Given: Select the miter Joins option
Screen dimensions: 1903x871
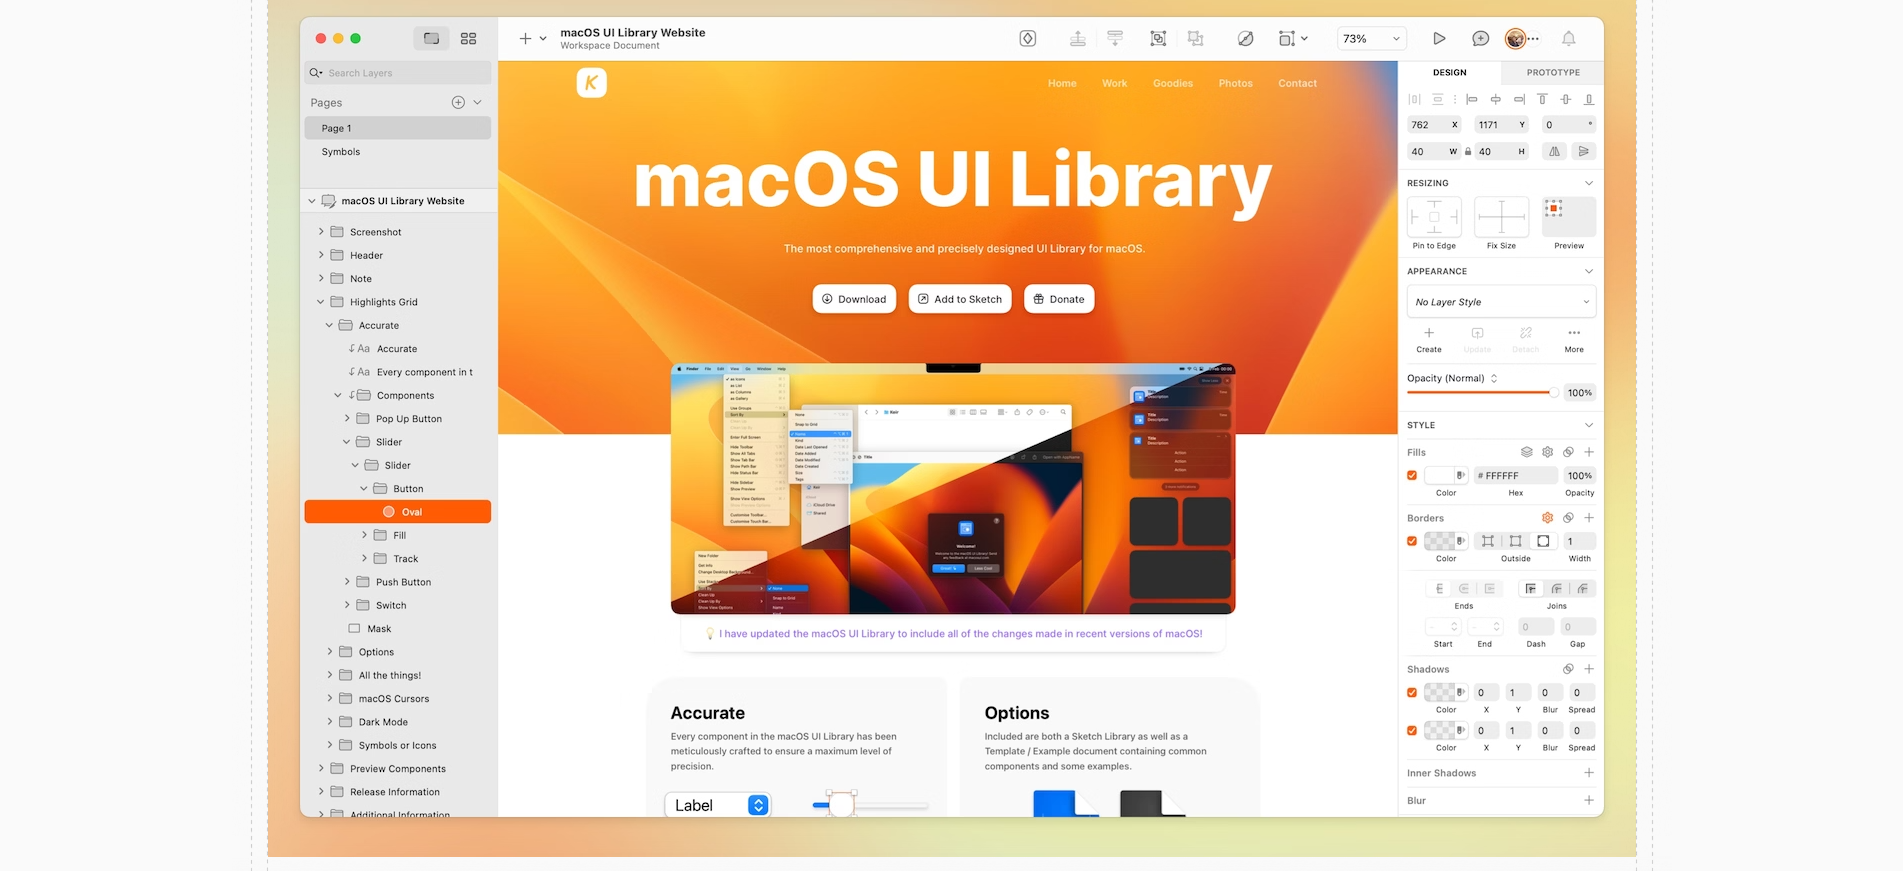Looking at the screenshot, I should pyautogui.click(x=1530, y=589).
